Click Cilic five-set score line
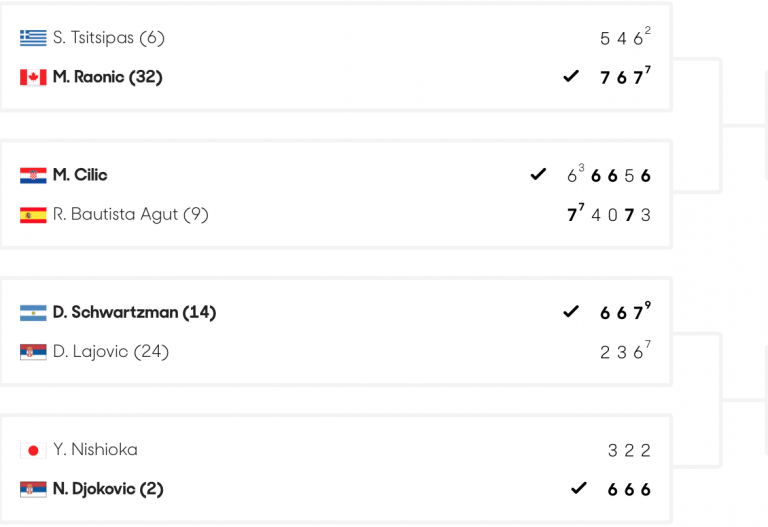This screenshot has height=527, width=768. coord(609,174)
